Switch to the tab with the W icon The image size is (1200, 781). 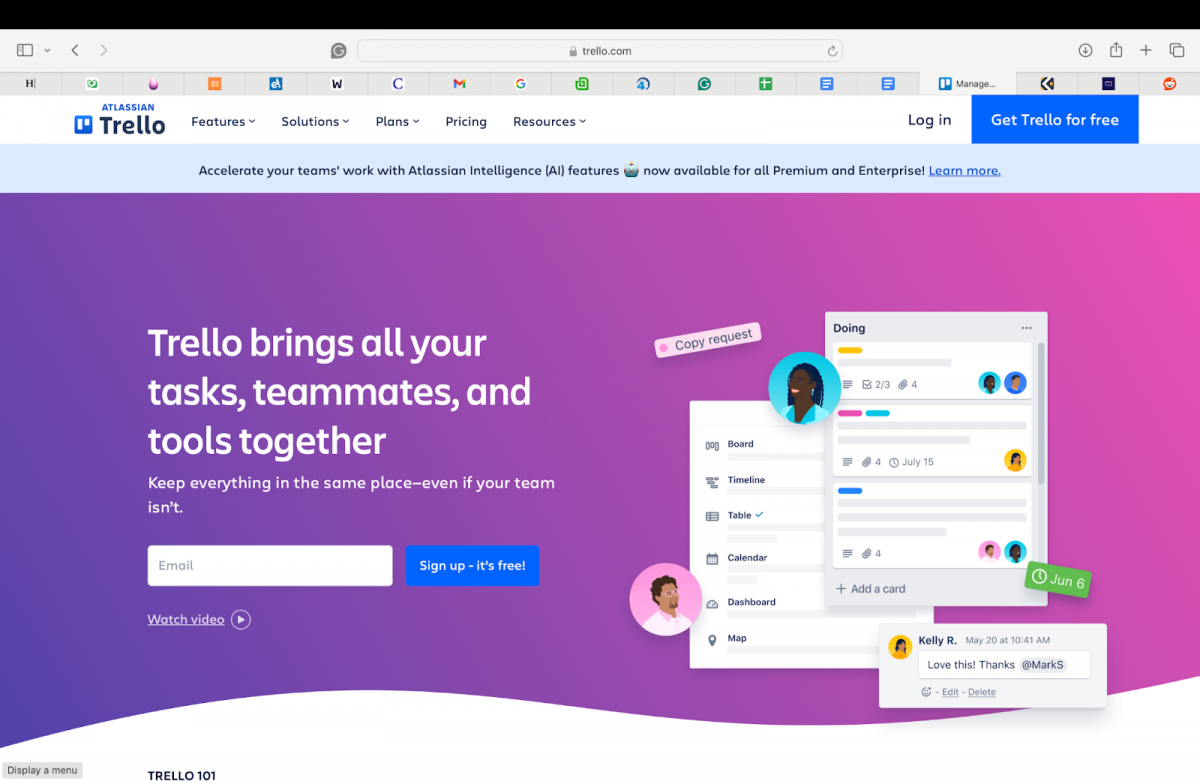[337, 84]
